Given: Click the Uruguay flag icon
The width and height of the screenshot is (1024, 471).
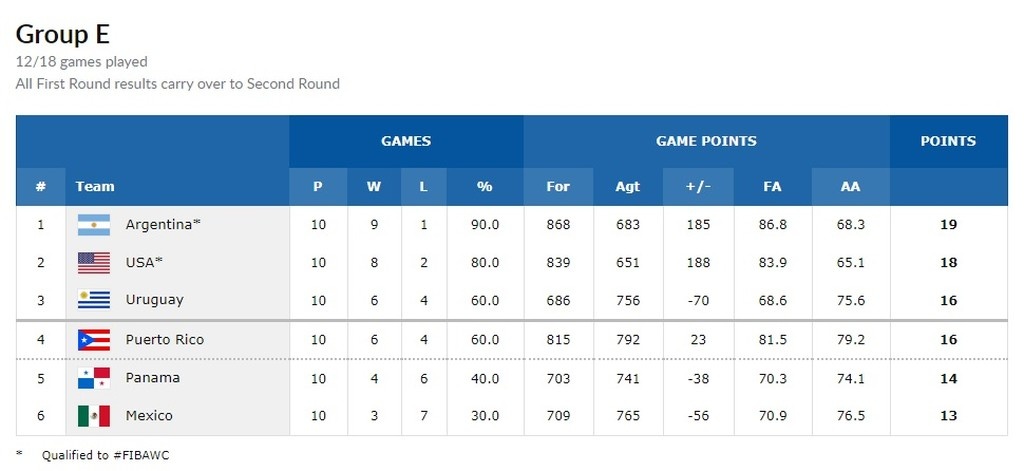Looking at the screenshot, I should click(x=93, y=300).
